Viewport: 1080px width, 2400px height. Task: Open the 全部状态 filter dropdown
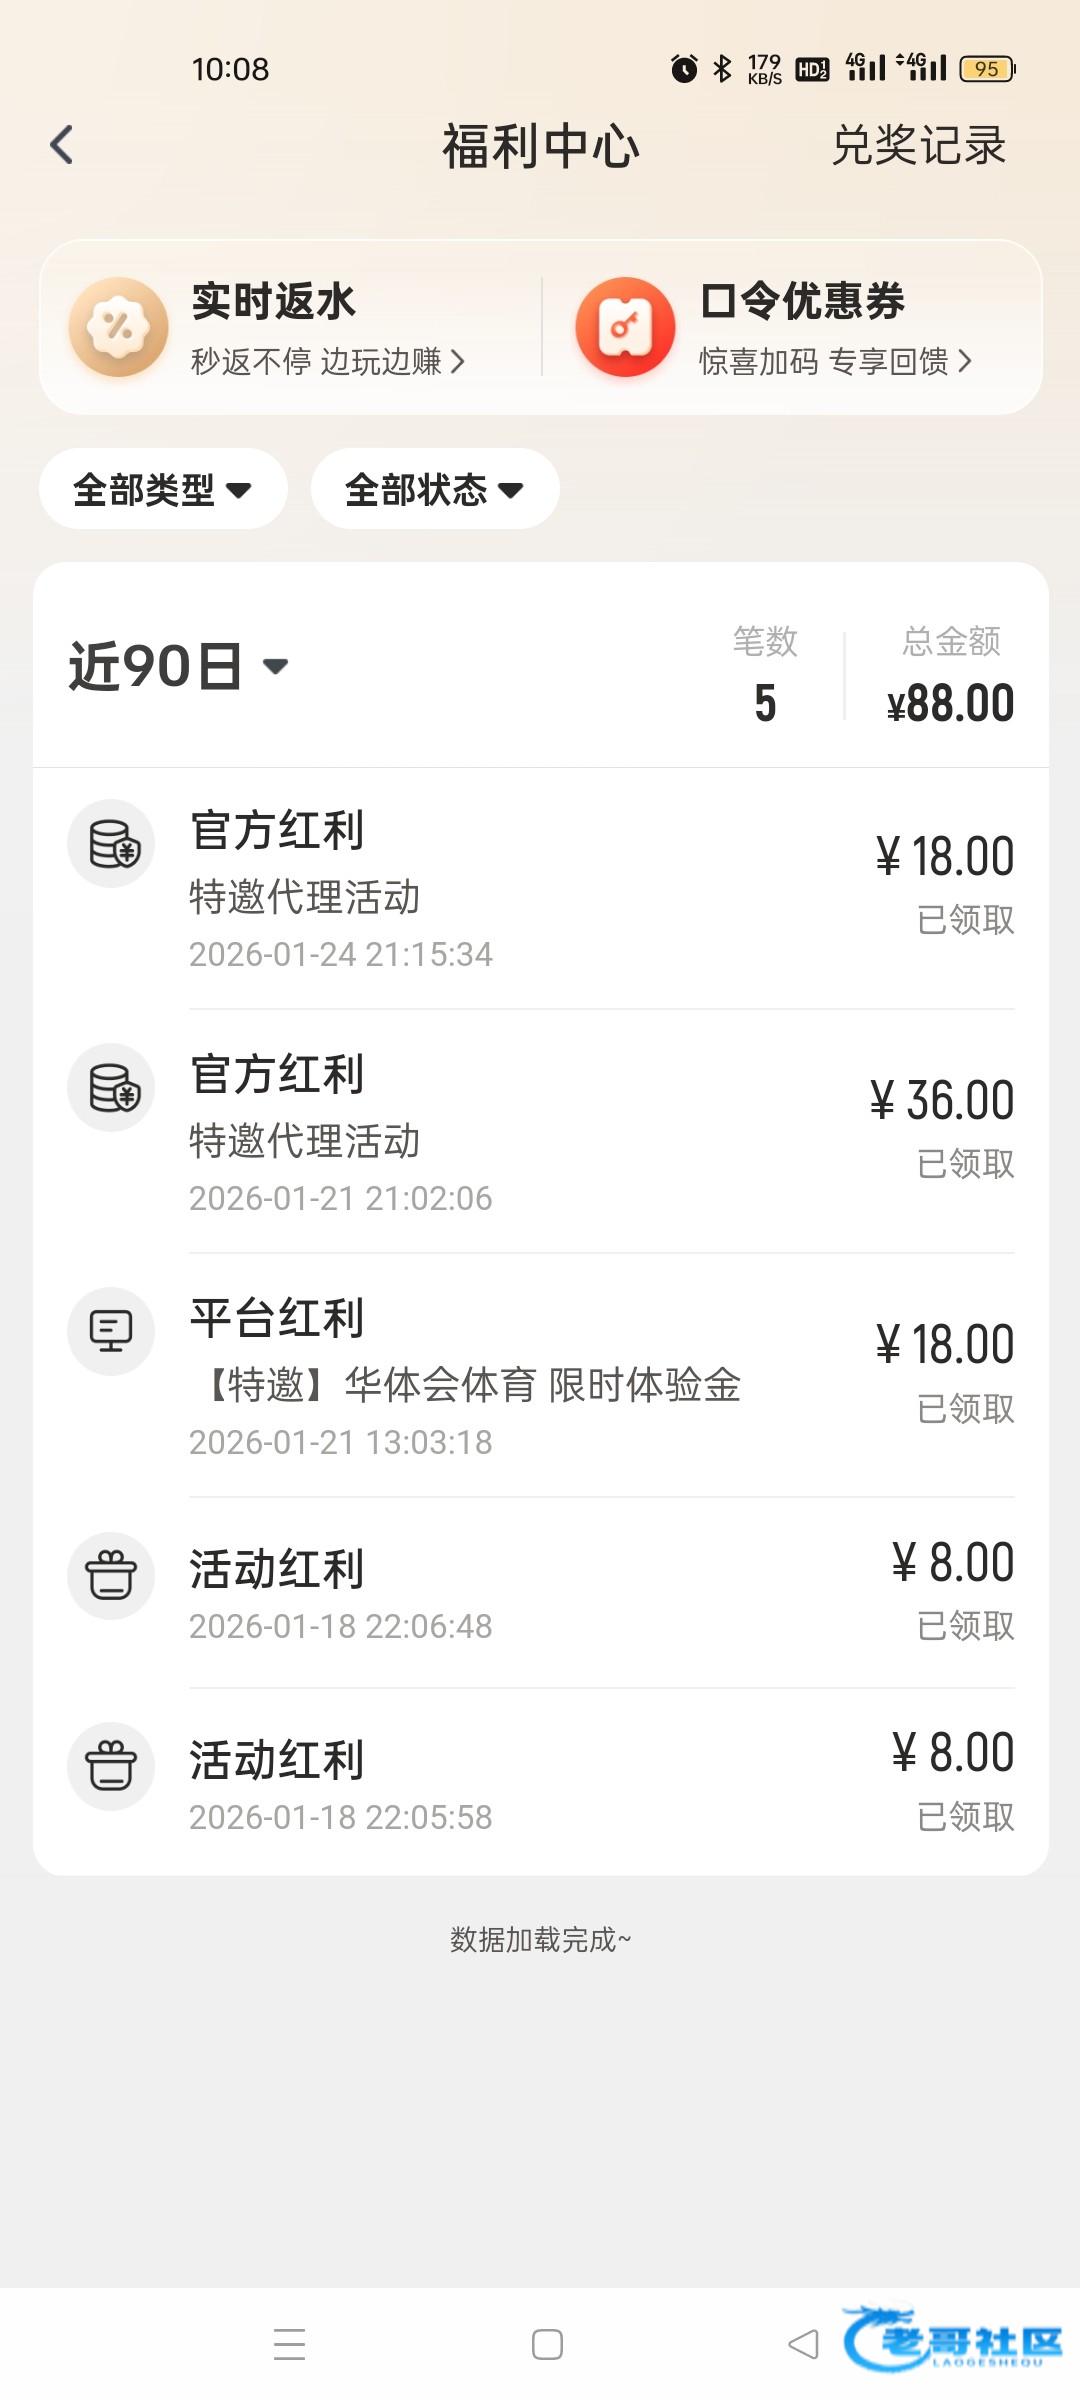click(x=435, y=489)
